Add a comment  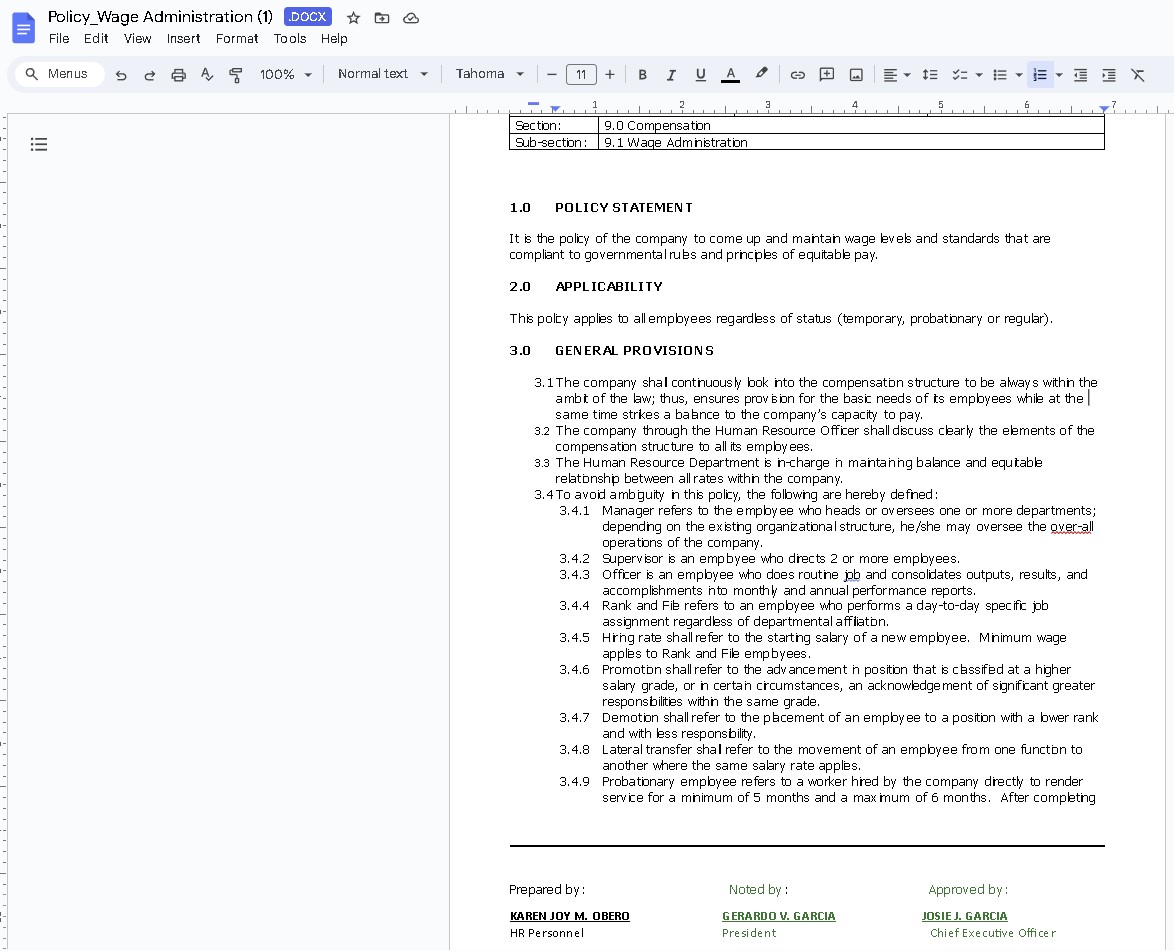coord(827,75)
